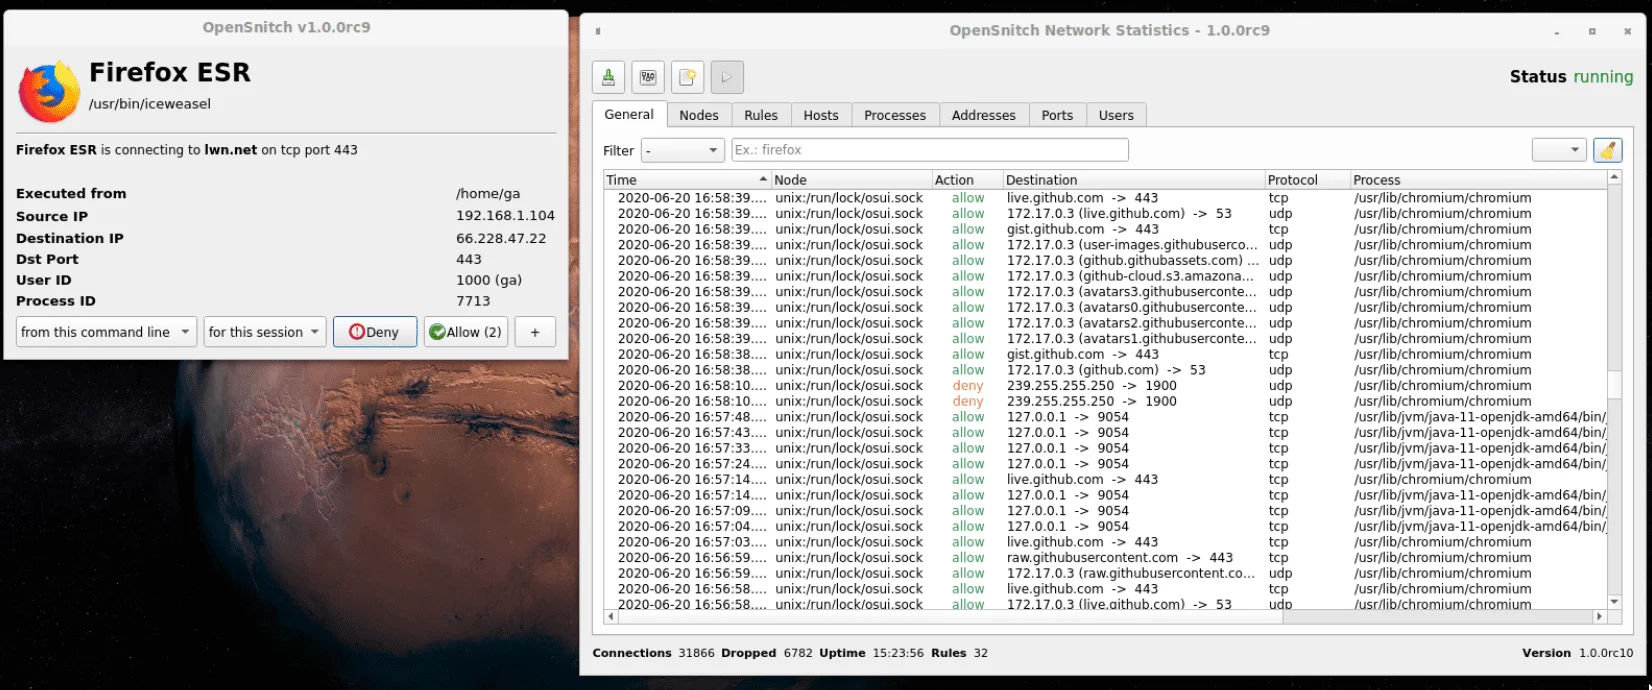Select row with destination github-cloud.s3.amazona...
This screenshot has height=690, width=1652.
(x=1105, y=276)
